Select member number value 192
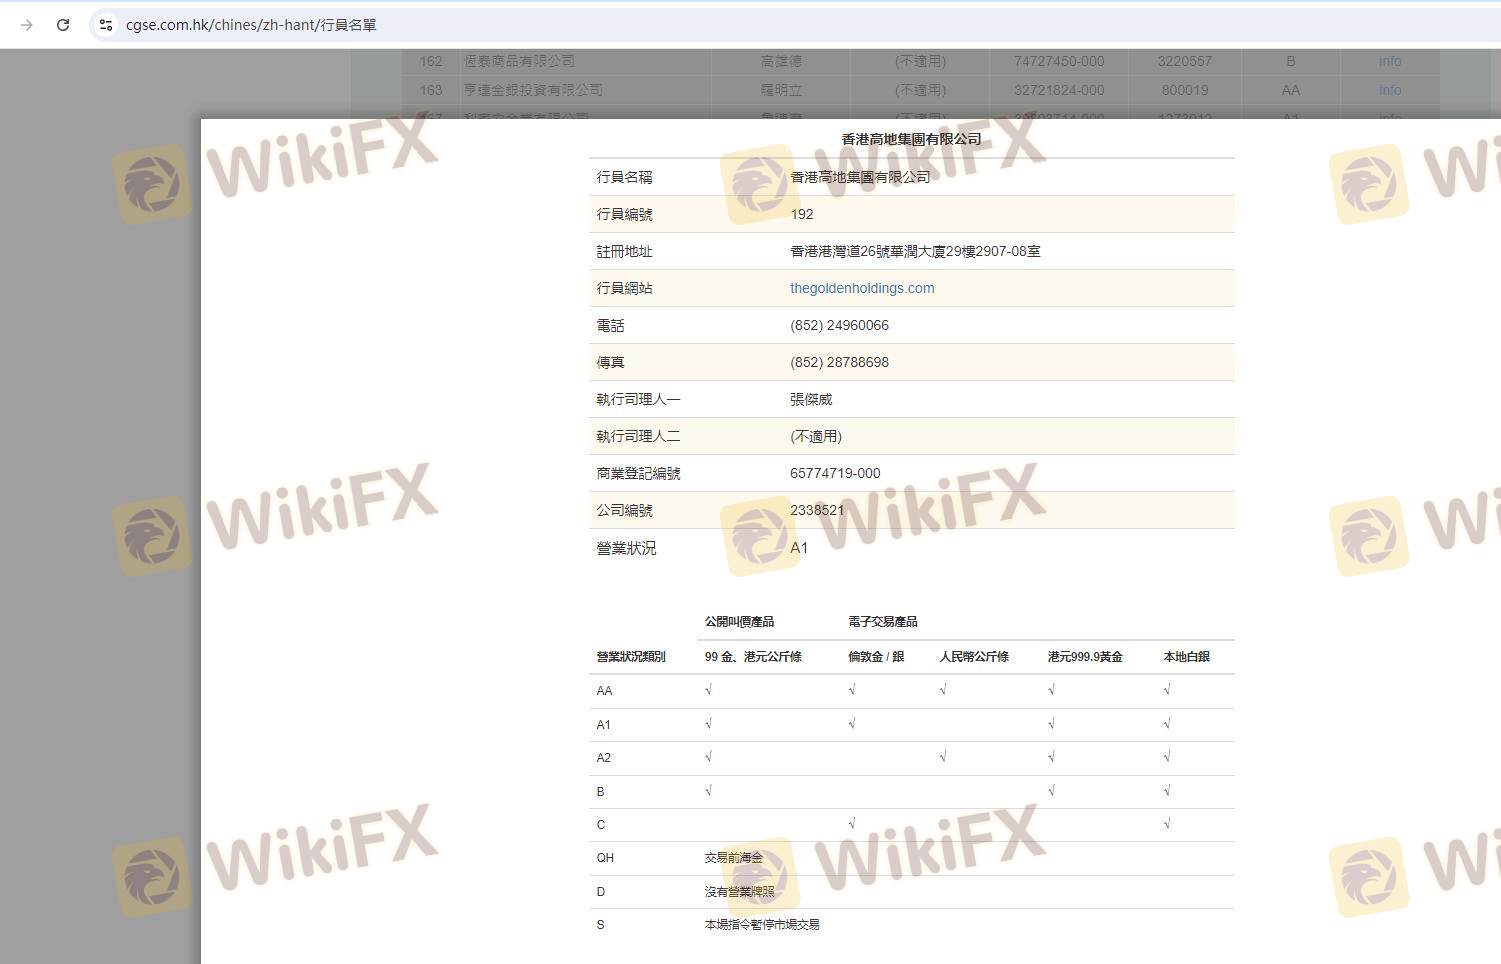The height and width of the screenshot is (964, 1501). pos(802,214)
